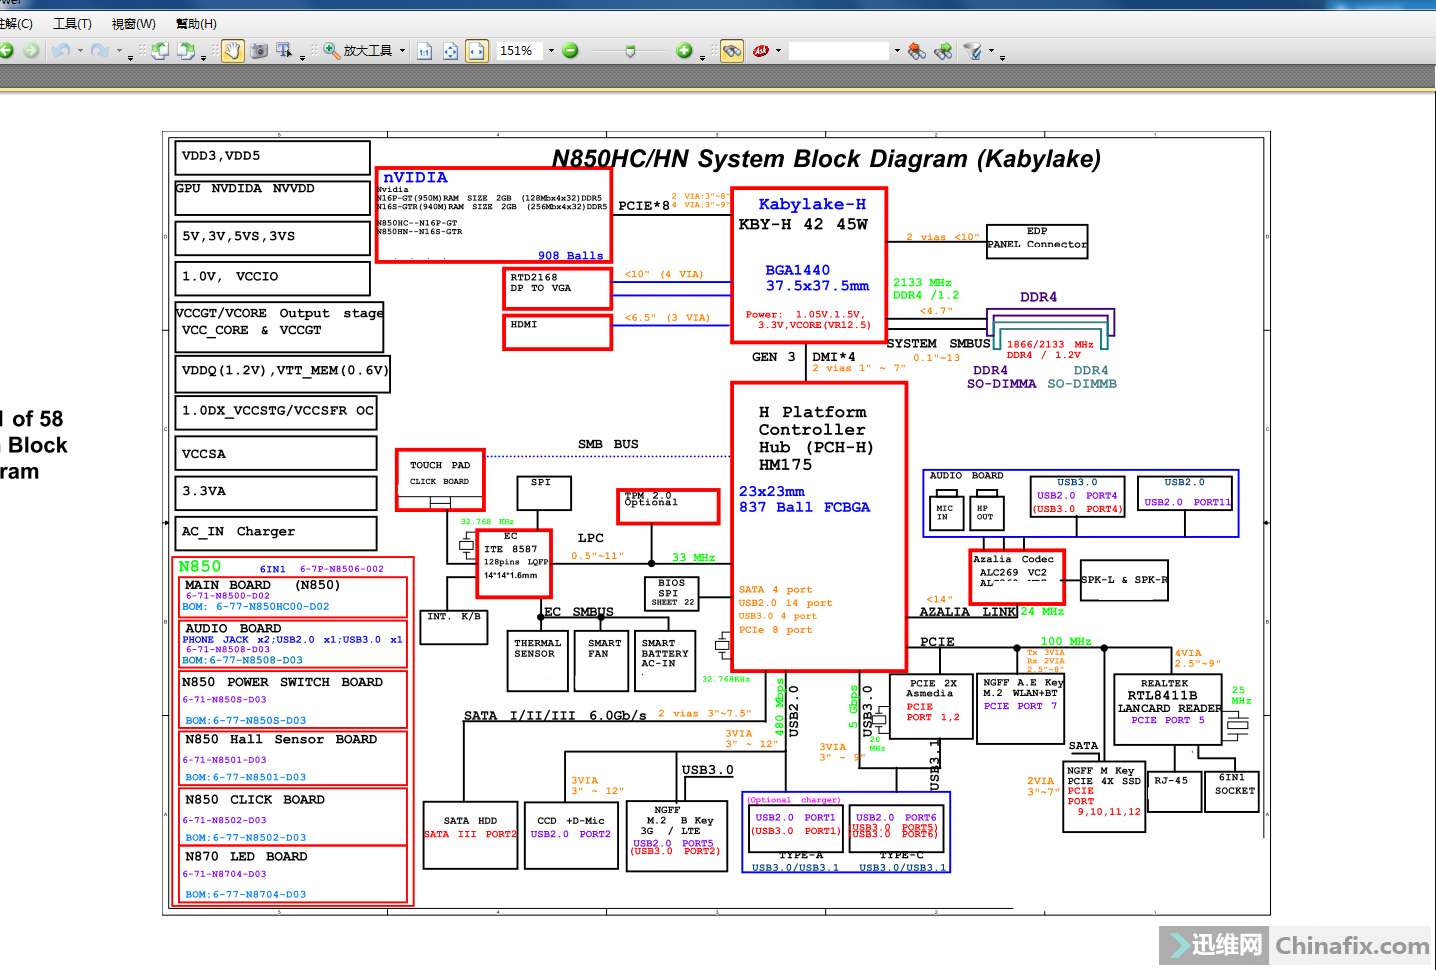Image resolution: width=1436 pixels, height=970 pixels.
Task: Click the red Ask search icon
Action: click(761, 50)
